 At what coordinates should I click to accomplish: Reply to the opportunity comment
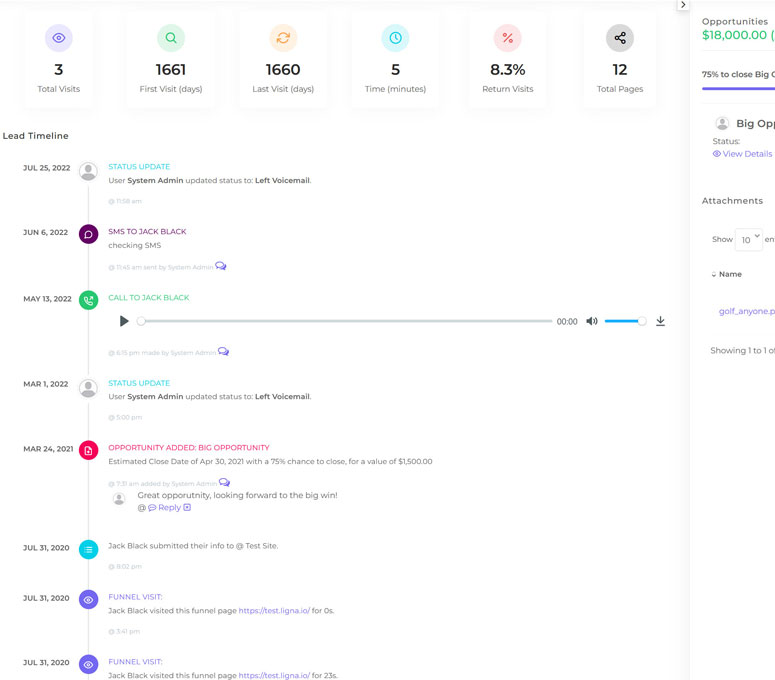click(x=169, y=508)
